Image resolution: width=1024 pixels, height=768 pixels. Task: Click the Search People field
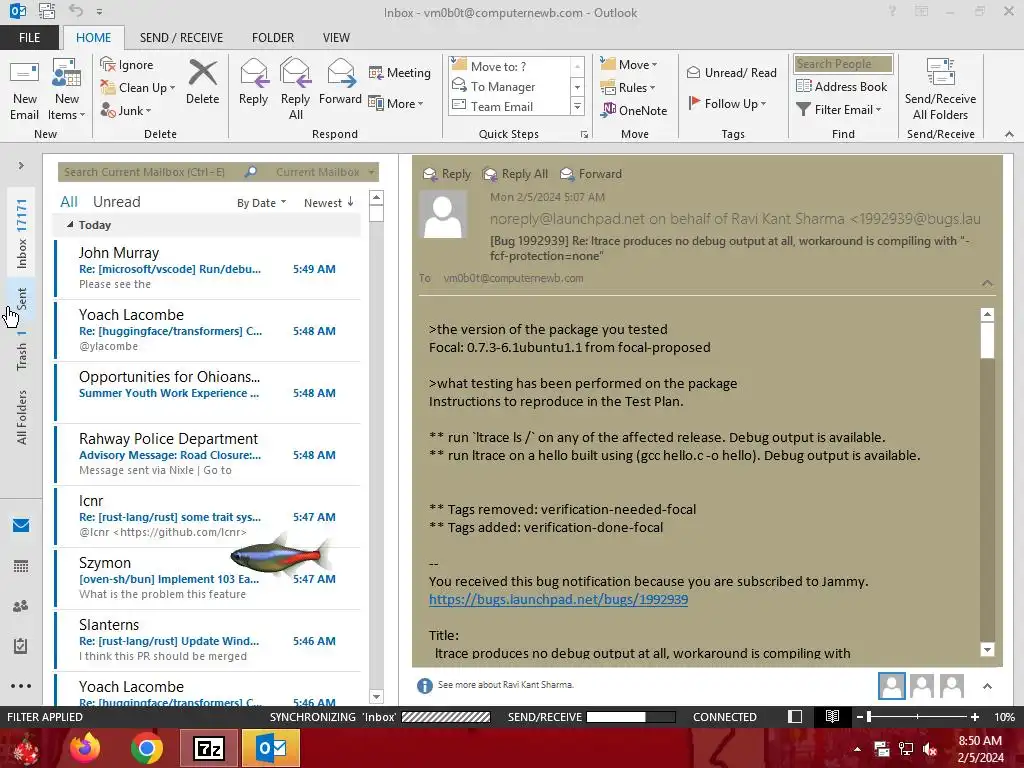(x=843, y=64)
